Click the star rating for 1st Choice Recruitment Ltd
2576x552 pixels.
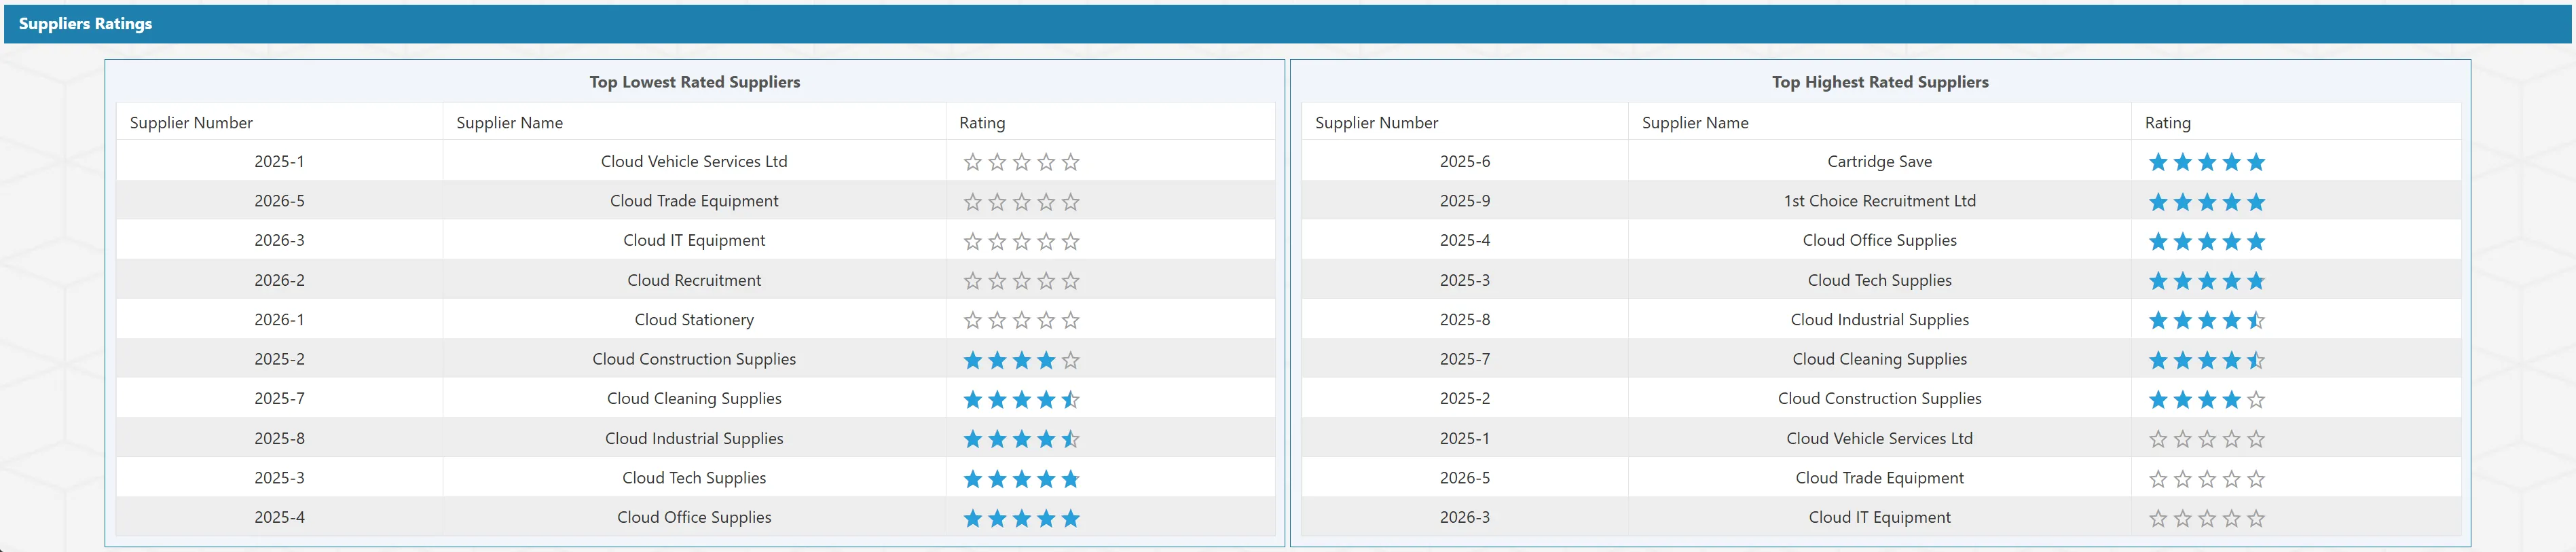[2207, 202]
